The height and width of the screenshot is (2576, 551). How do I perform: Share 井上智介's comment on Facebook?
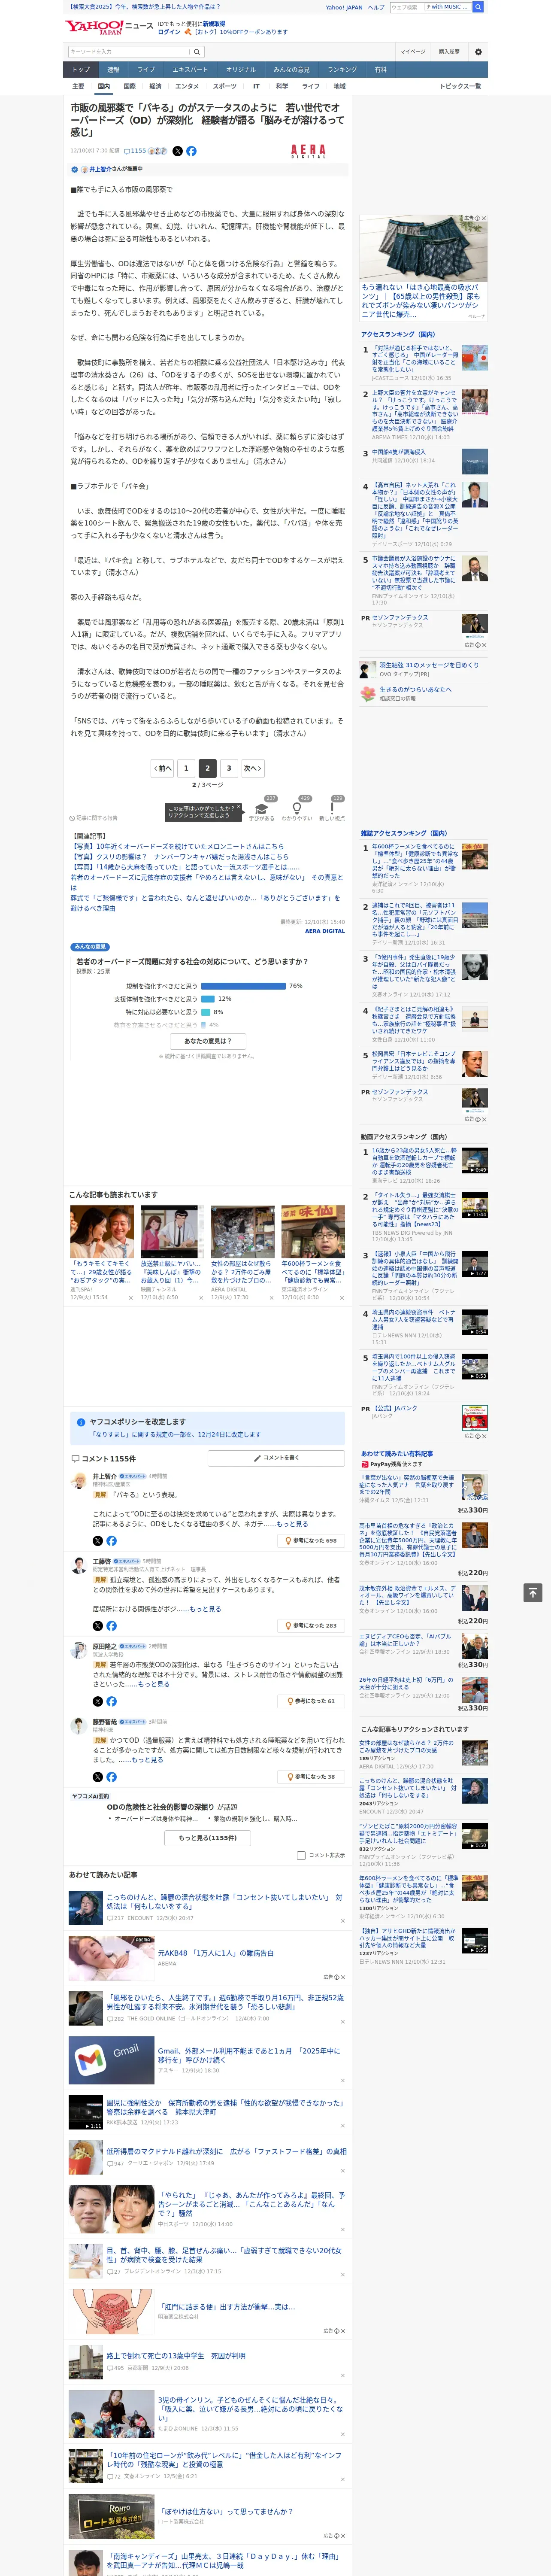tap(111, 1541)
